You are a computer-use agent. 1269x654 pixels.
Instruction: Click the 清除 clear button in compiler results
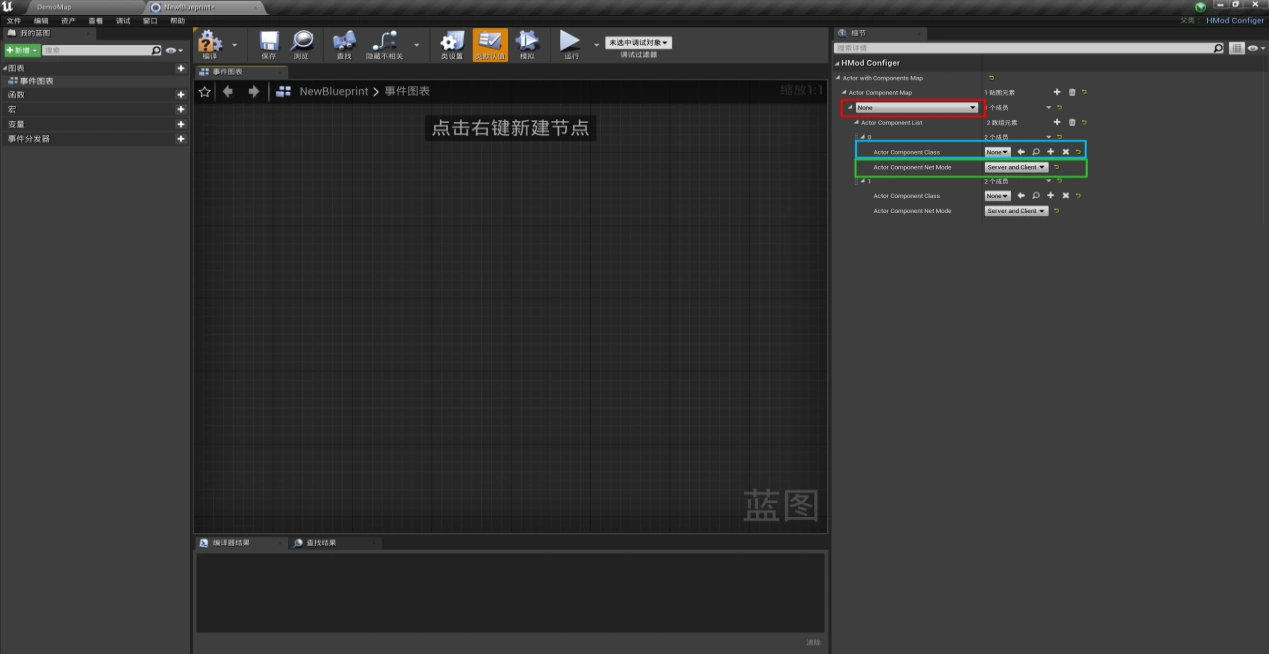pos(813,642)
